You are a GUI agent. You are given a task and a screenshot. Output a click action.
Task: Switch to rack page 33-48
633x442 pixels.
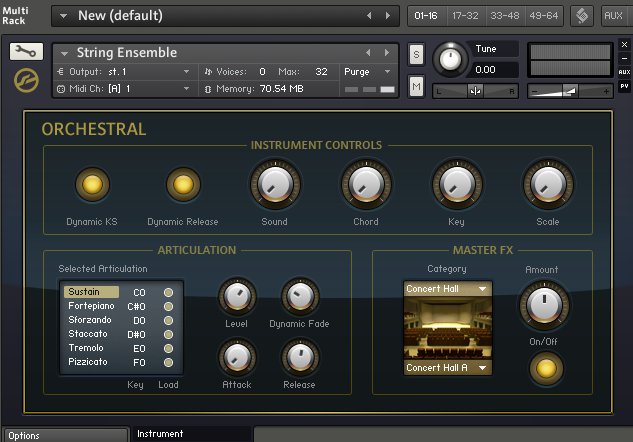[x=505, y=16]
